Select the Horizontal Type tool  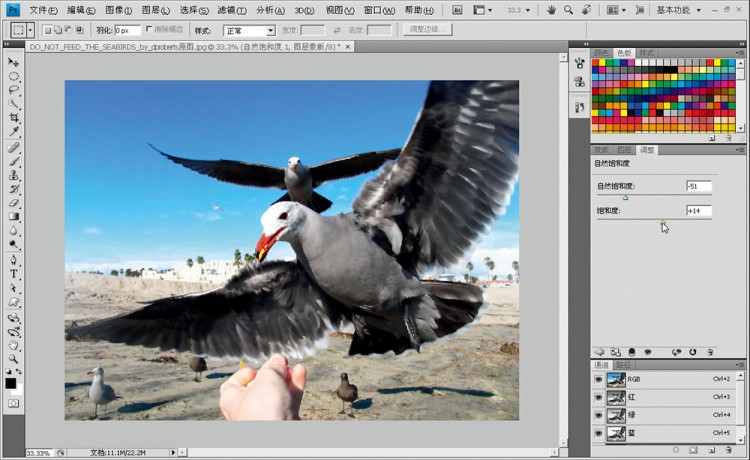14,273
